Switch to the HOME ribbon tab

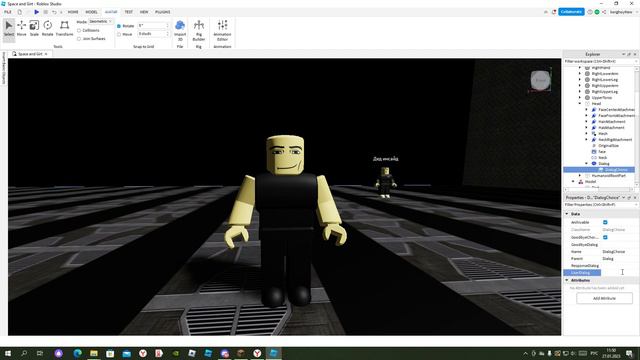pyautogui.click(x=73, y=12)
